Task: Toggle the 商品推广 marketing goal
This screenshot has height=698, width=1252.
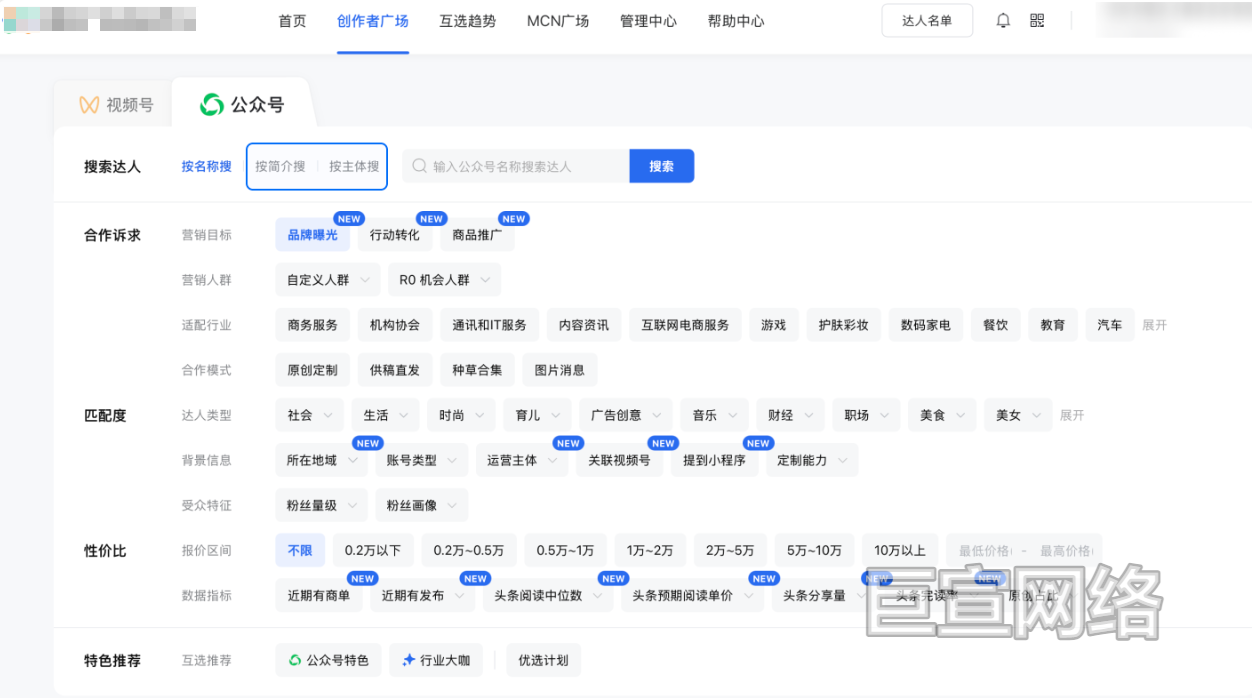Action: coord(477,235)
